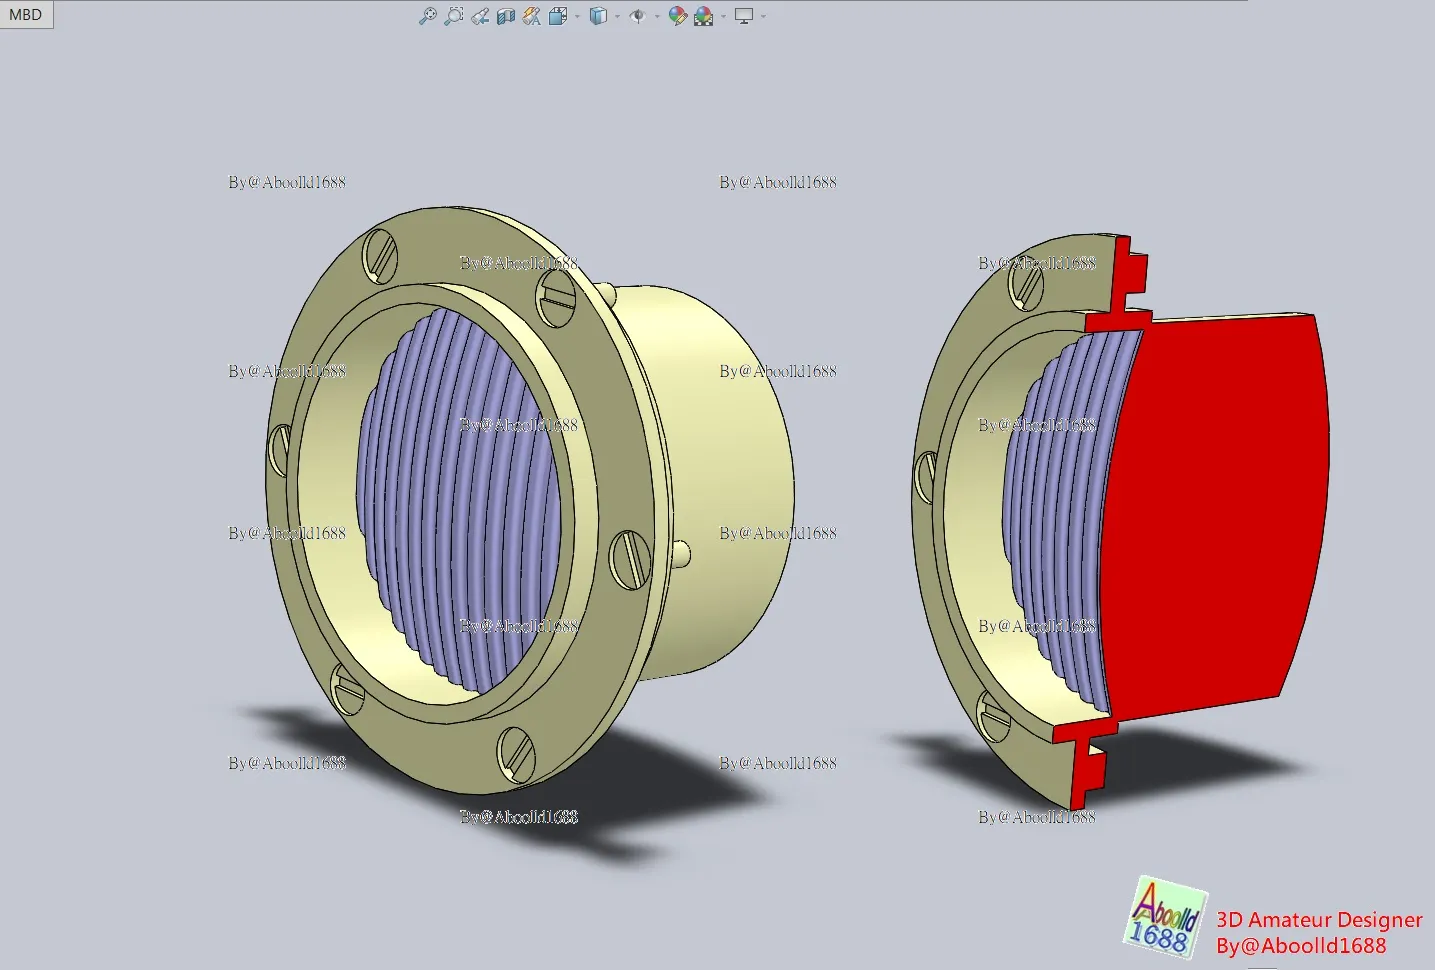Select the purple threaded surface in the left model
Viewport: 1435px width, 970px height.
(458, 500)
